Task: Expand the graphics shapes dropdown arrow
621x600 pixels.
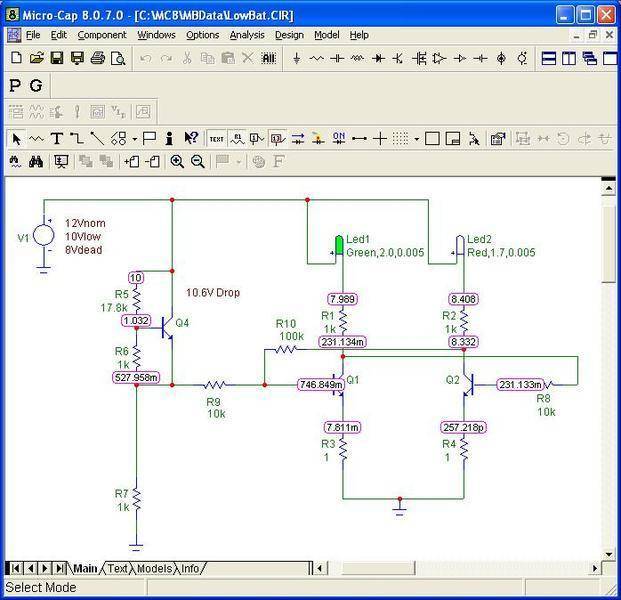Action: 135,139
